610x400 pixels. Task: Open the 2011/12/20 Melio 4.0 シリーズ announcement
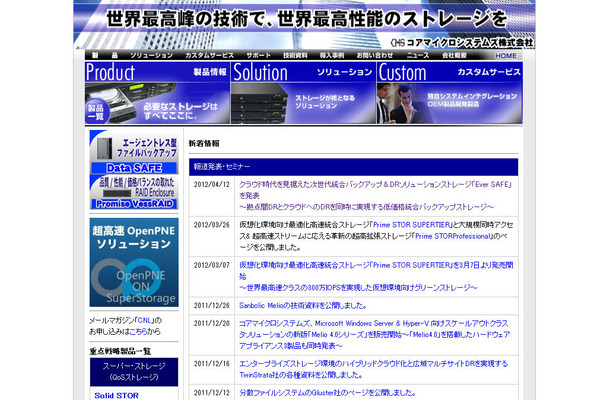click(375, 335)
